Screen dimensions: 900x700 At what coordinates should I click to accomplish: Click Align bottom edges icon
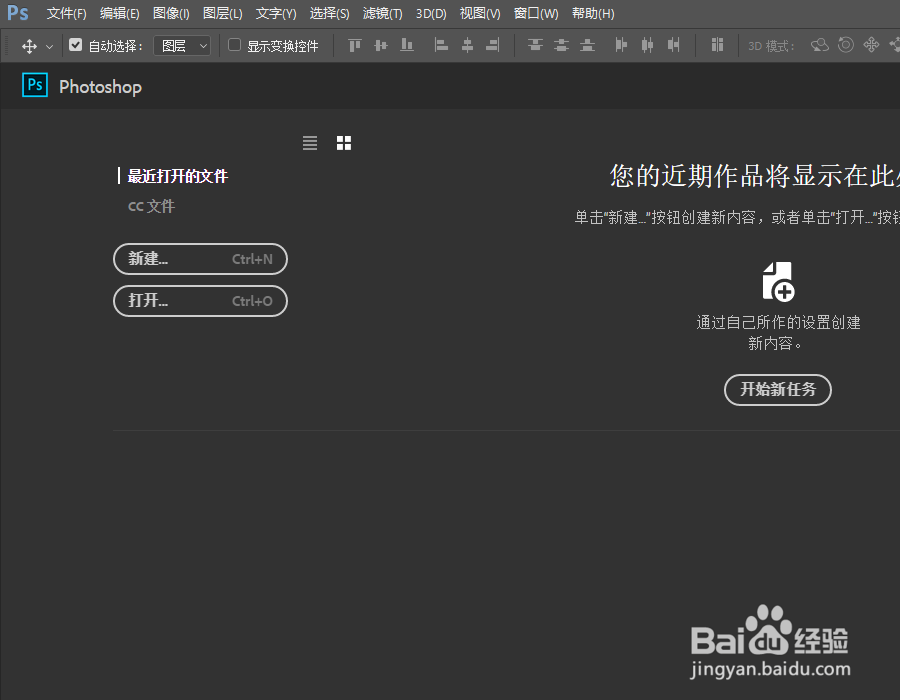[x=407, y=45]
